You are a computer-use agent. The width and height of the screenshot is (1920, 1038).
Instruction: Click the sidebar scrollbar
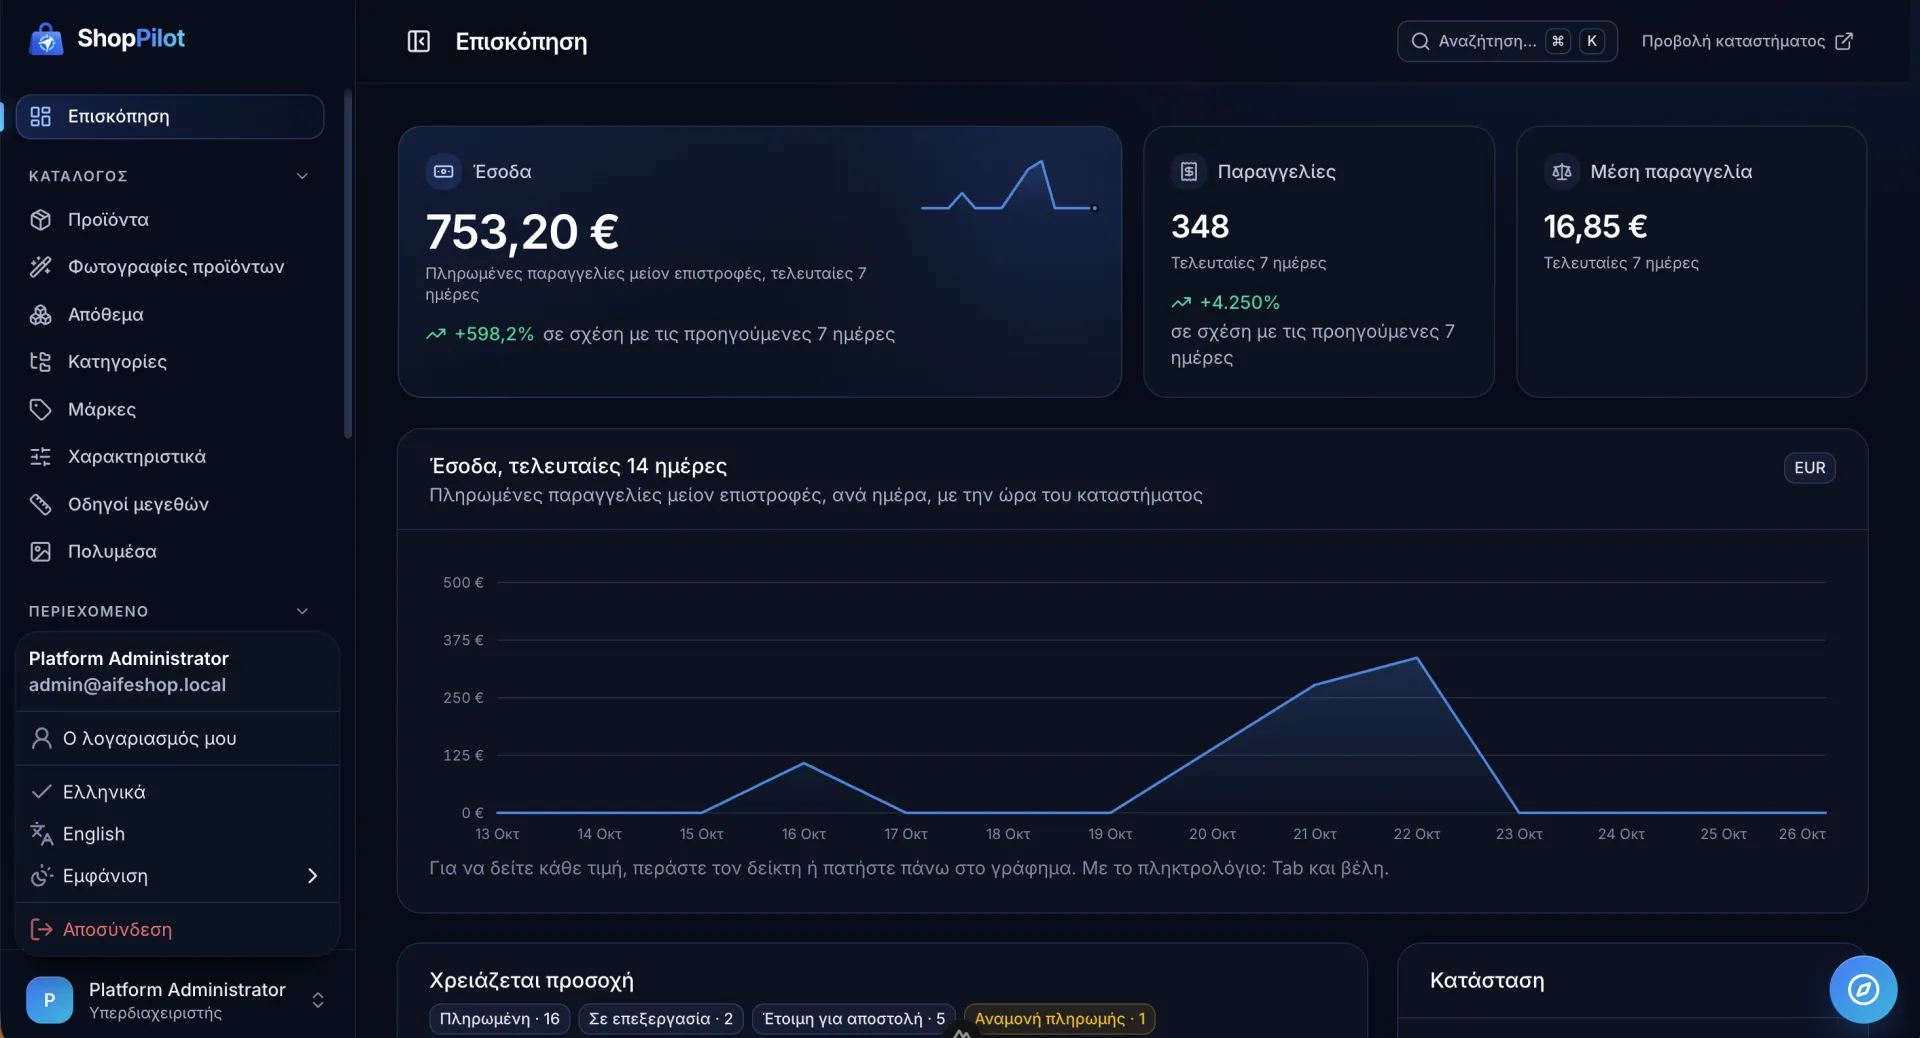click(x=348, y=265)
